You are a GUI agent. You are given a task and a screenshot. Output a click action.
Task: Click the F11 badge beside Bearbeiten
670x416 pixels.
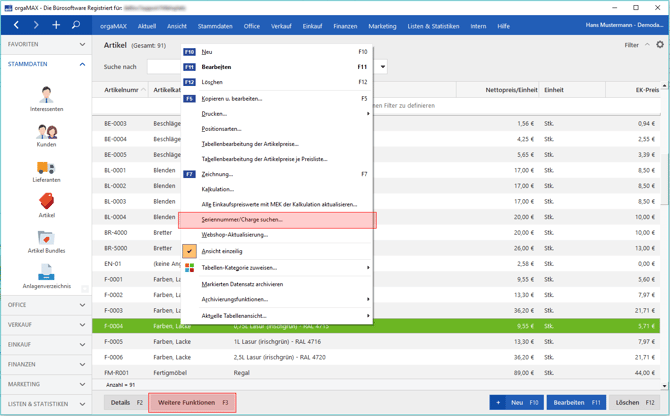click(189, 67)
